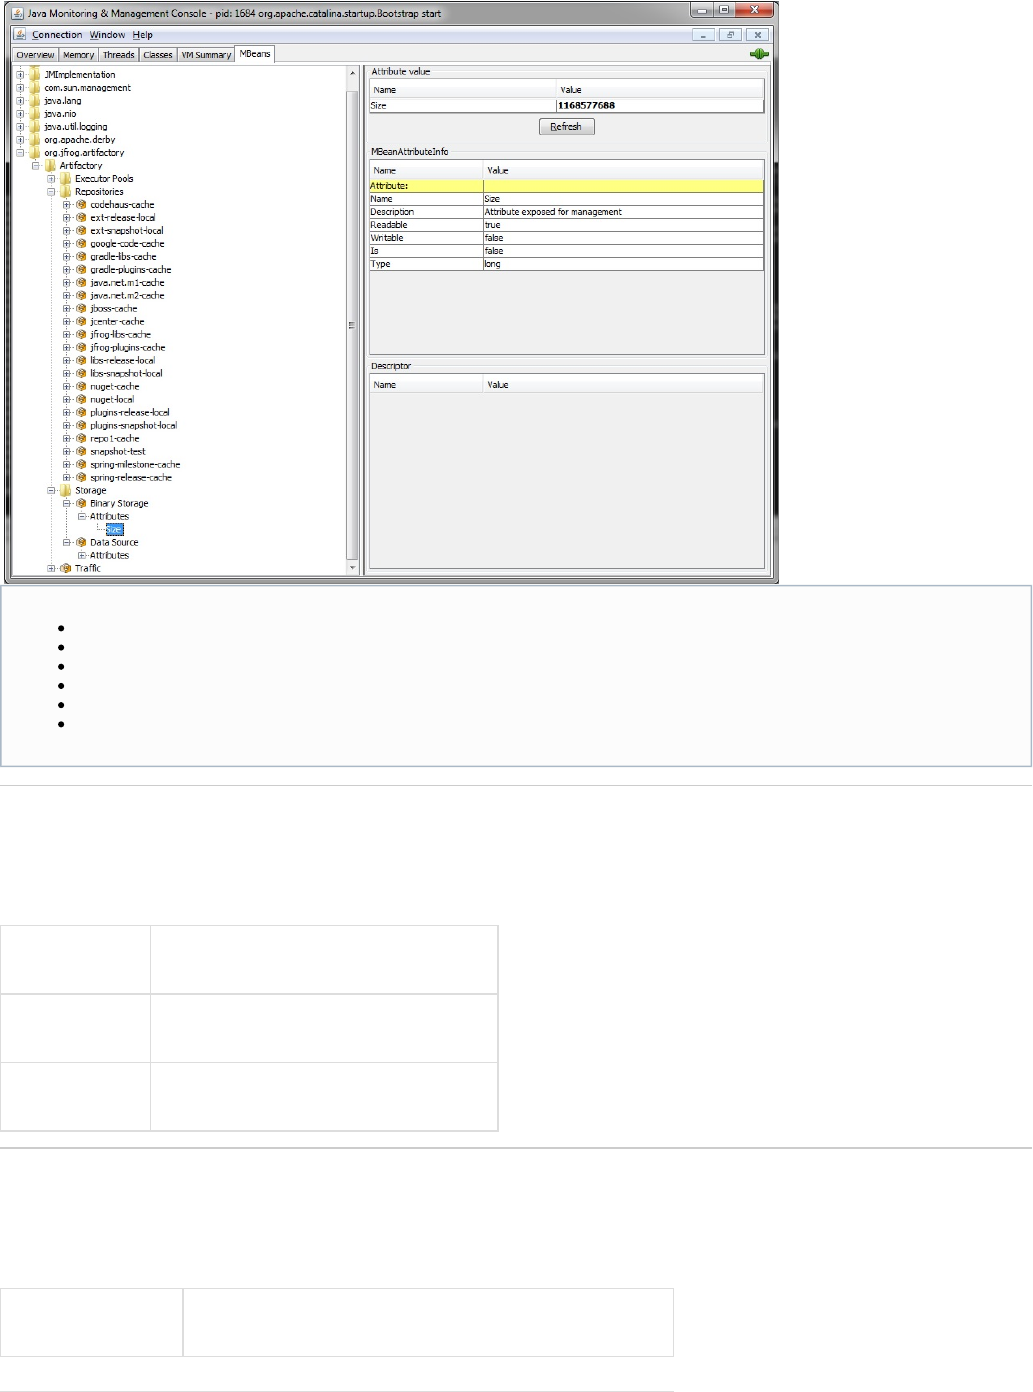The image size is (1033, 1392).
Task: Click the MBean icon beside gradle-libs-cache
Action: 81,256
